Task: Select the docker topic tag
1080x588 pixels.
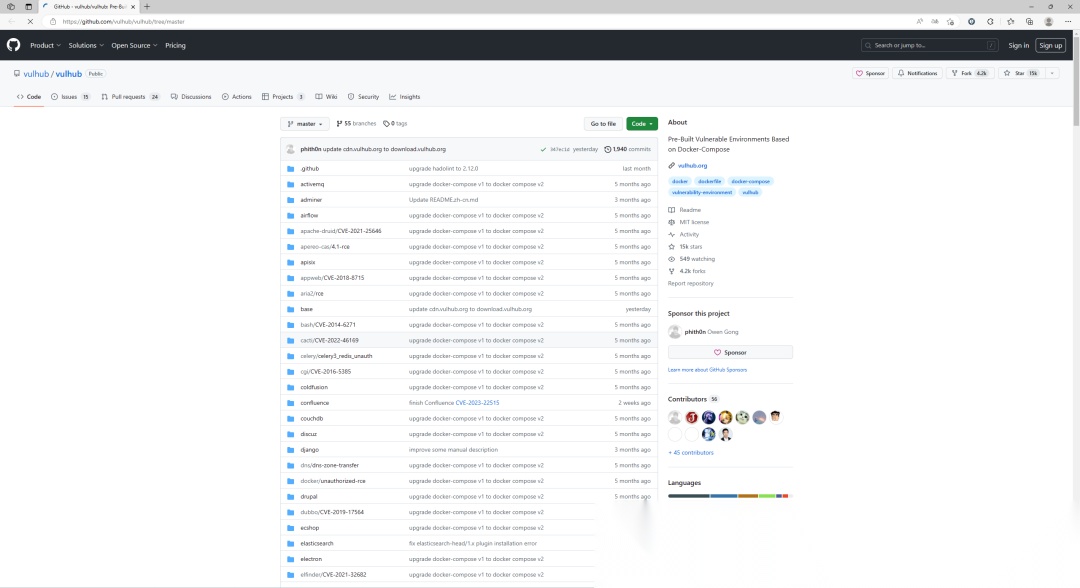Action: click(680, 181)
